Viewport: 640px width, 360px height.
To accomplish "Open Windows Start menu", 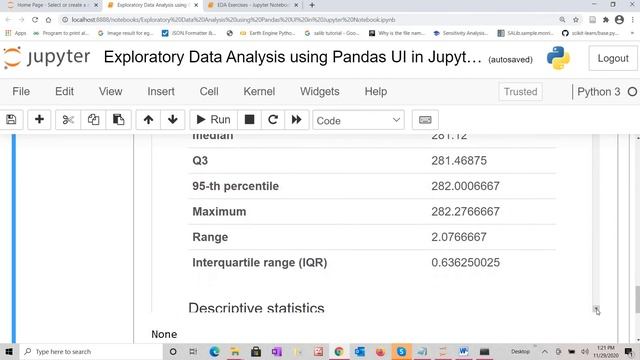I will tap(9, 351).
